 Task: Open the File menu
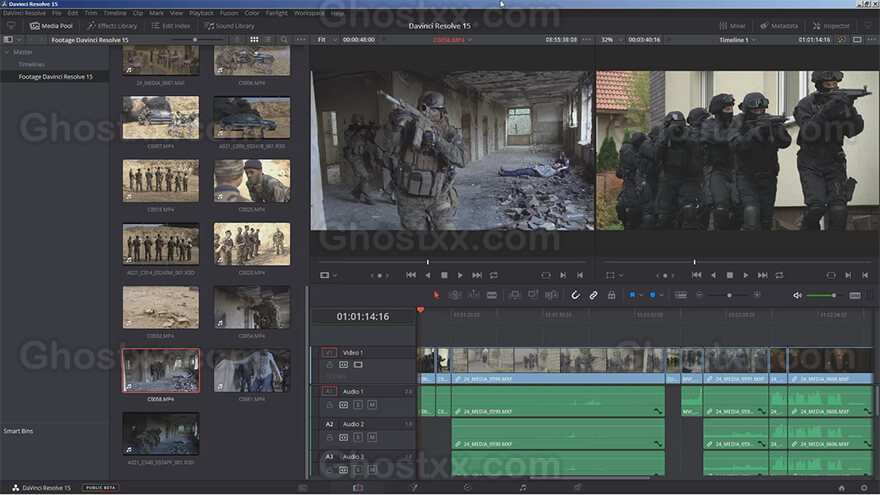click(x=57, y=13)
